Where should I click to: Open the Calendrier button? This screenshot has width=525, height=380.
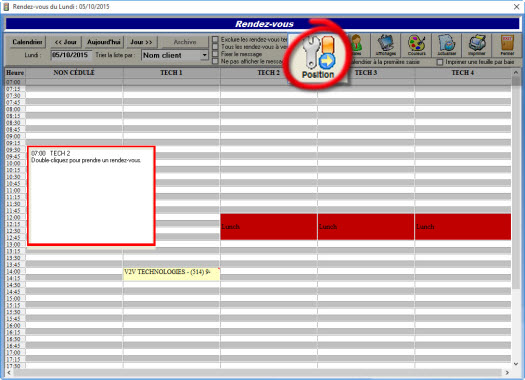click(27, 42)
